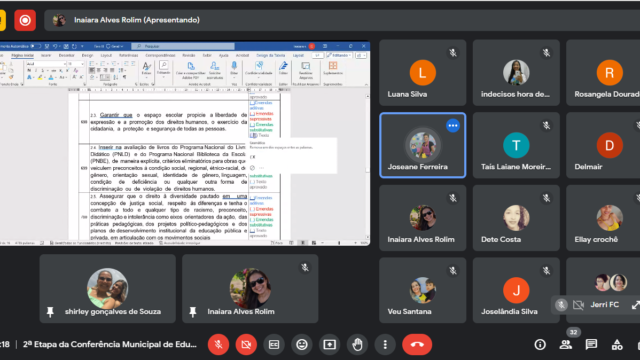
Task: Show the participants list icon
Action: (x=566, y=344)
